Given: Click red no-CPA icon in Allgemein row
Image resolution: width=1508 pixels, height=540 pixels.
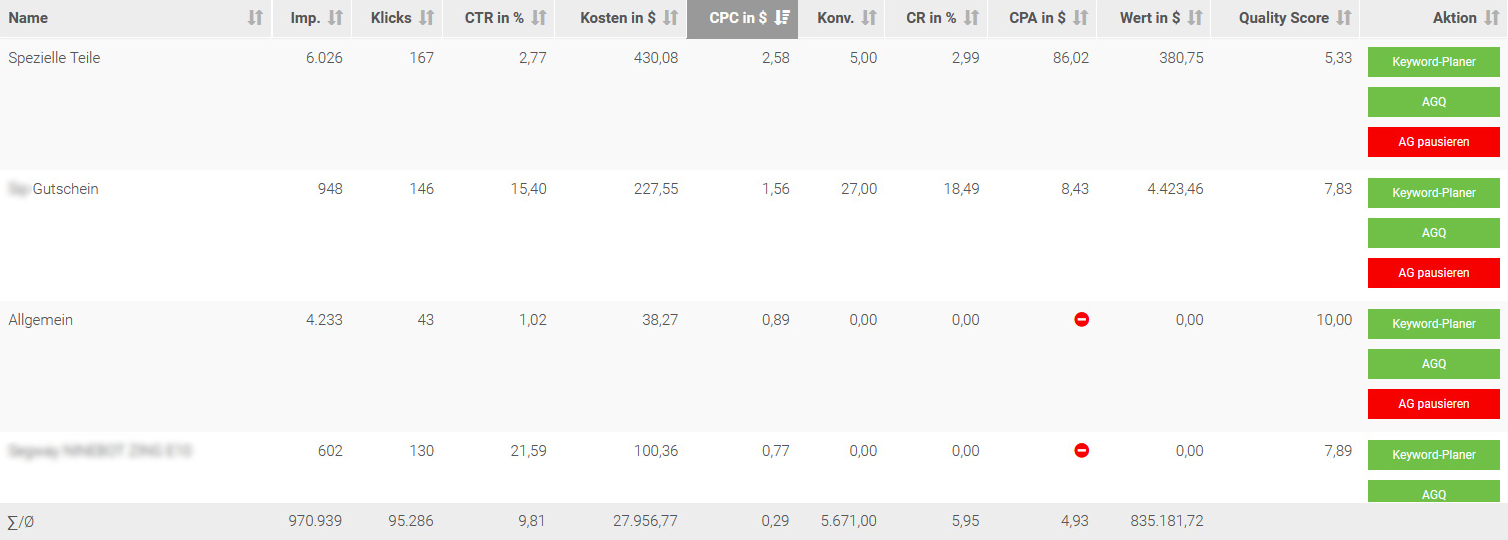Looking at the screenshot, I should [1081, 320].
